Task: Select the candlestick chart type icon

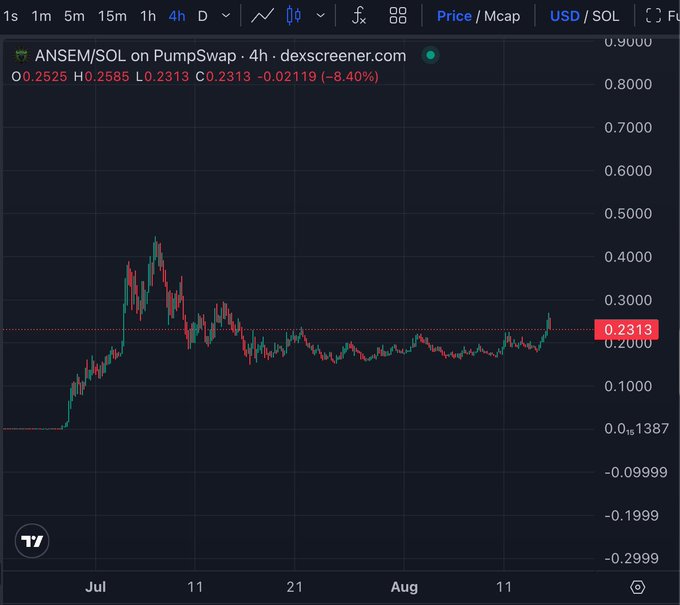Action: (x=294, y=16)
